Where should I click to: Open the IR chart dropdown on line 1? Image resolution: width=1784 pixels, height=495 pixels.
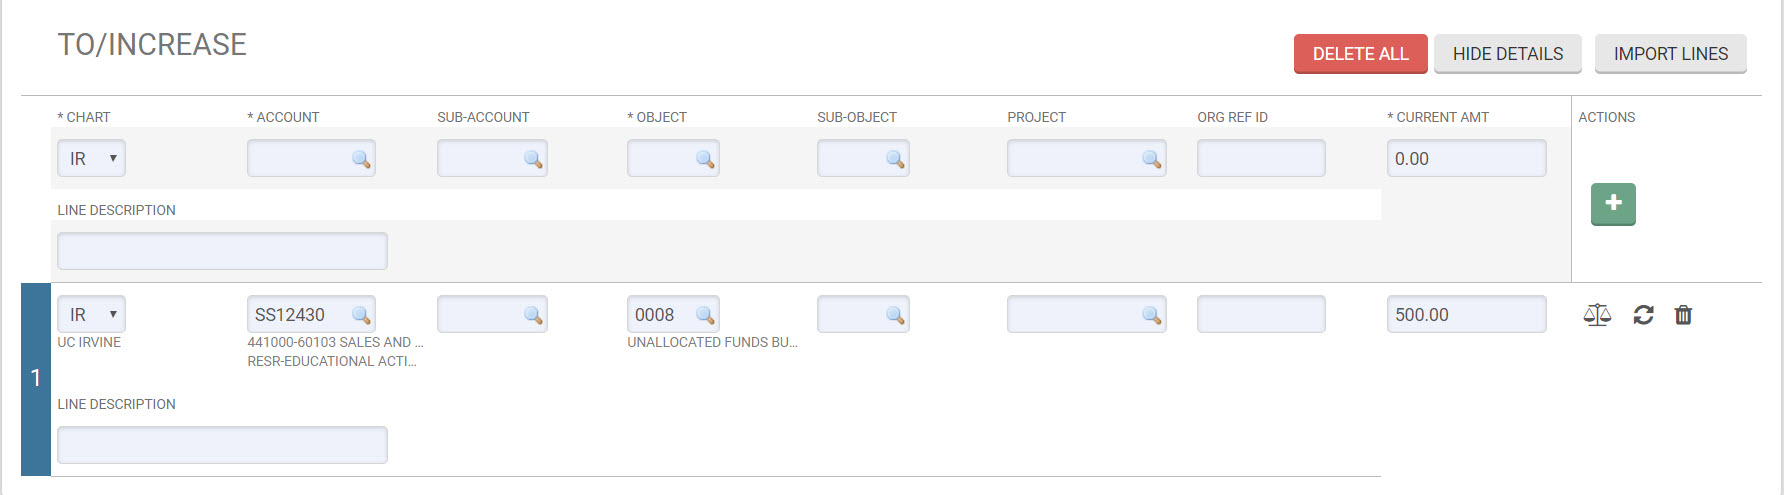pyautogui.click(x=91, y=314)
